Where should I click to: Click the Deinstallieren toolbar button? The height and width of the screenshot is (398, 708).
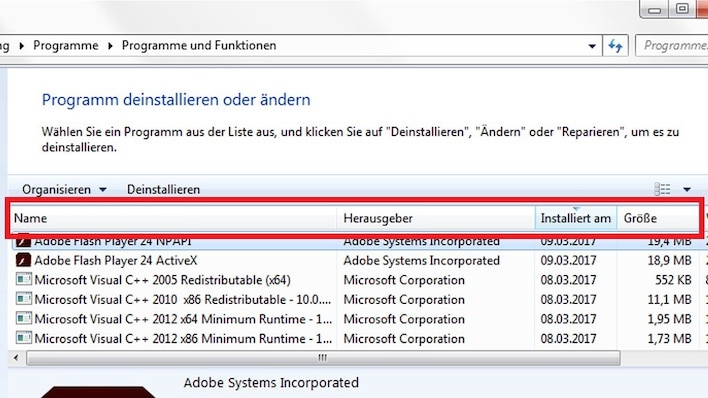coord(163,190)
